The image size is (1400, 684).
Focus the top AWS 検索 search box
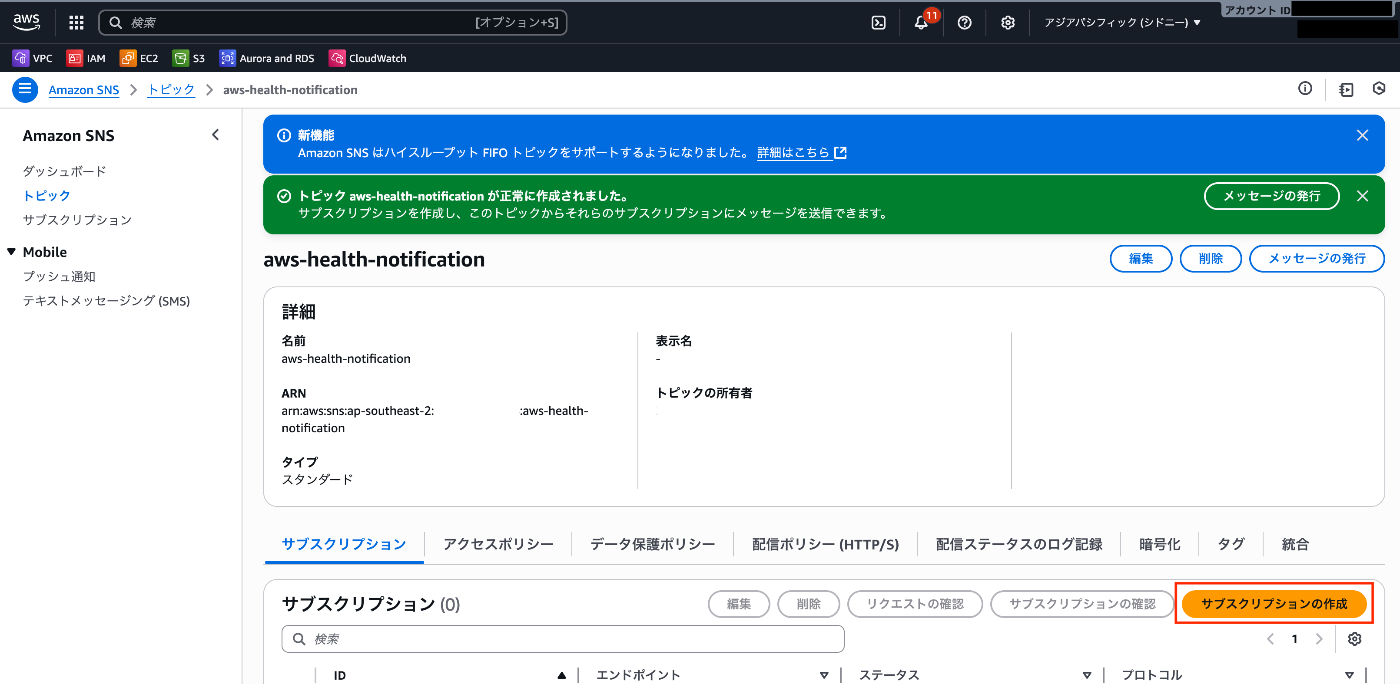(333, 22)
